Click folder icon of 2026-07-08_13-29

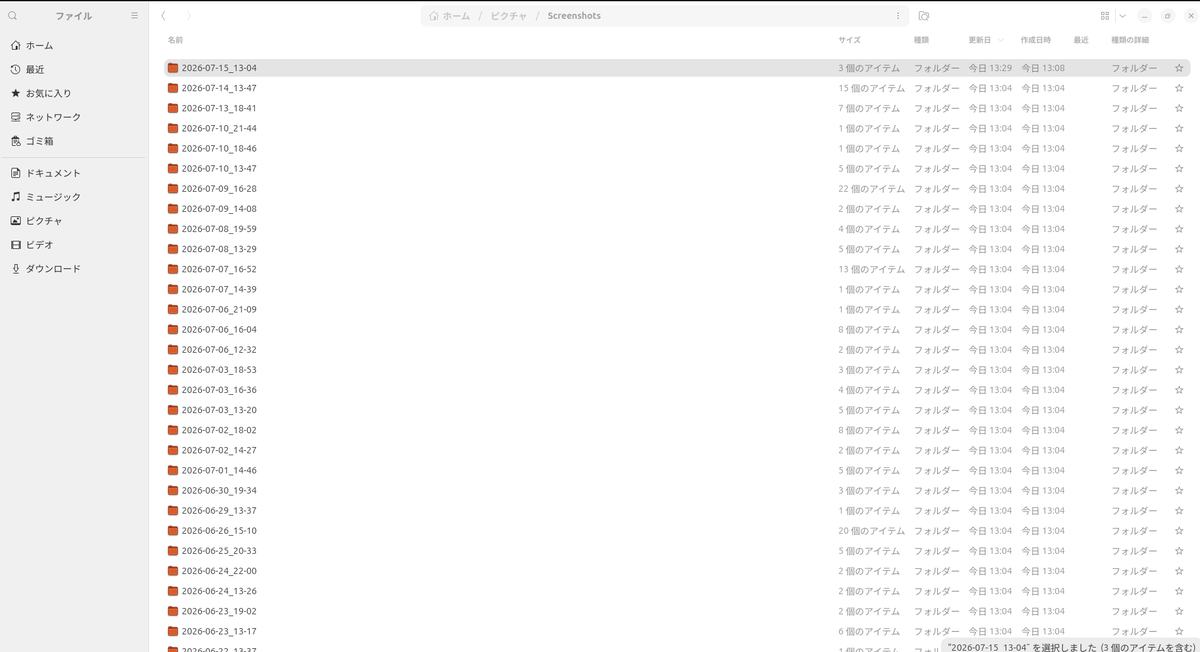tap(173, 249)
